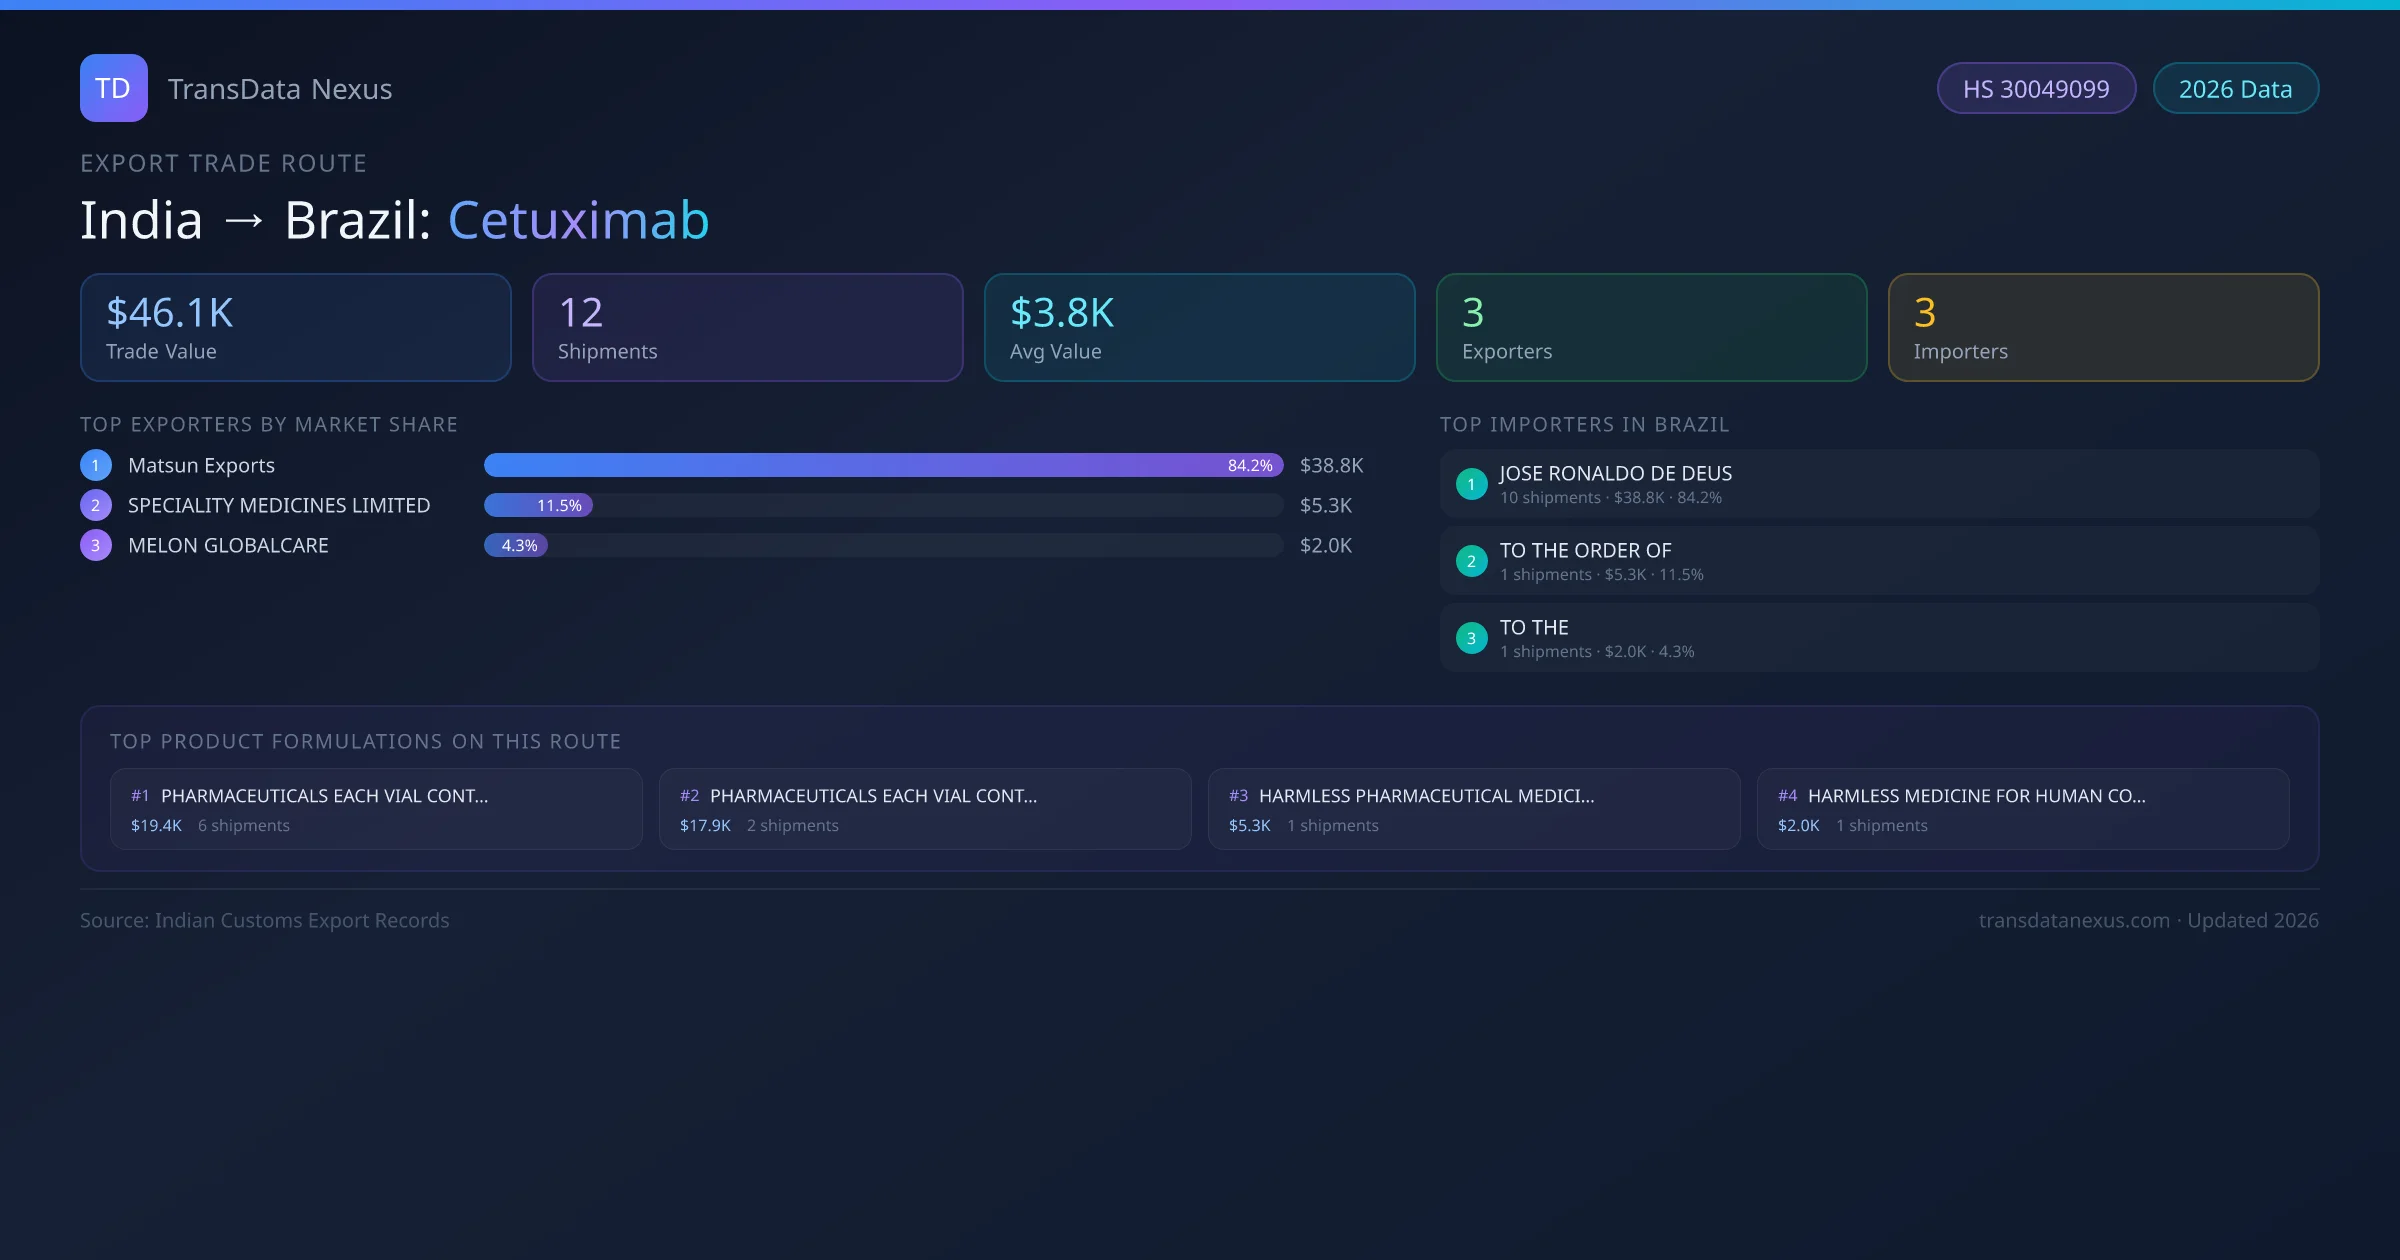The image size is (2400, 1260).
Task: Select the 2026 Data badge
Action: point(2235,88)
